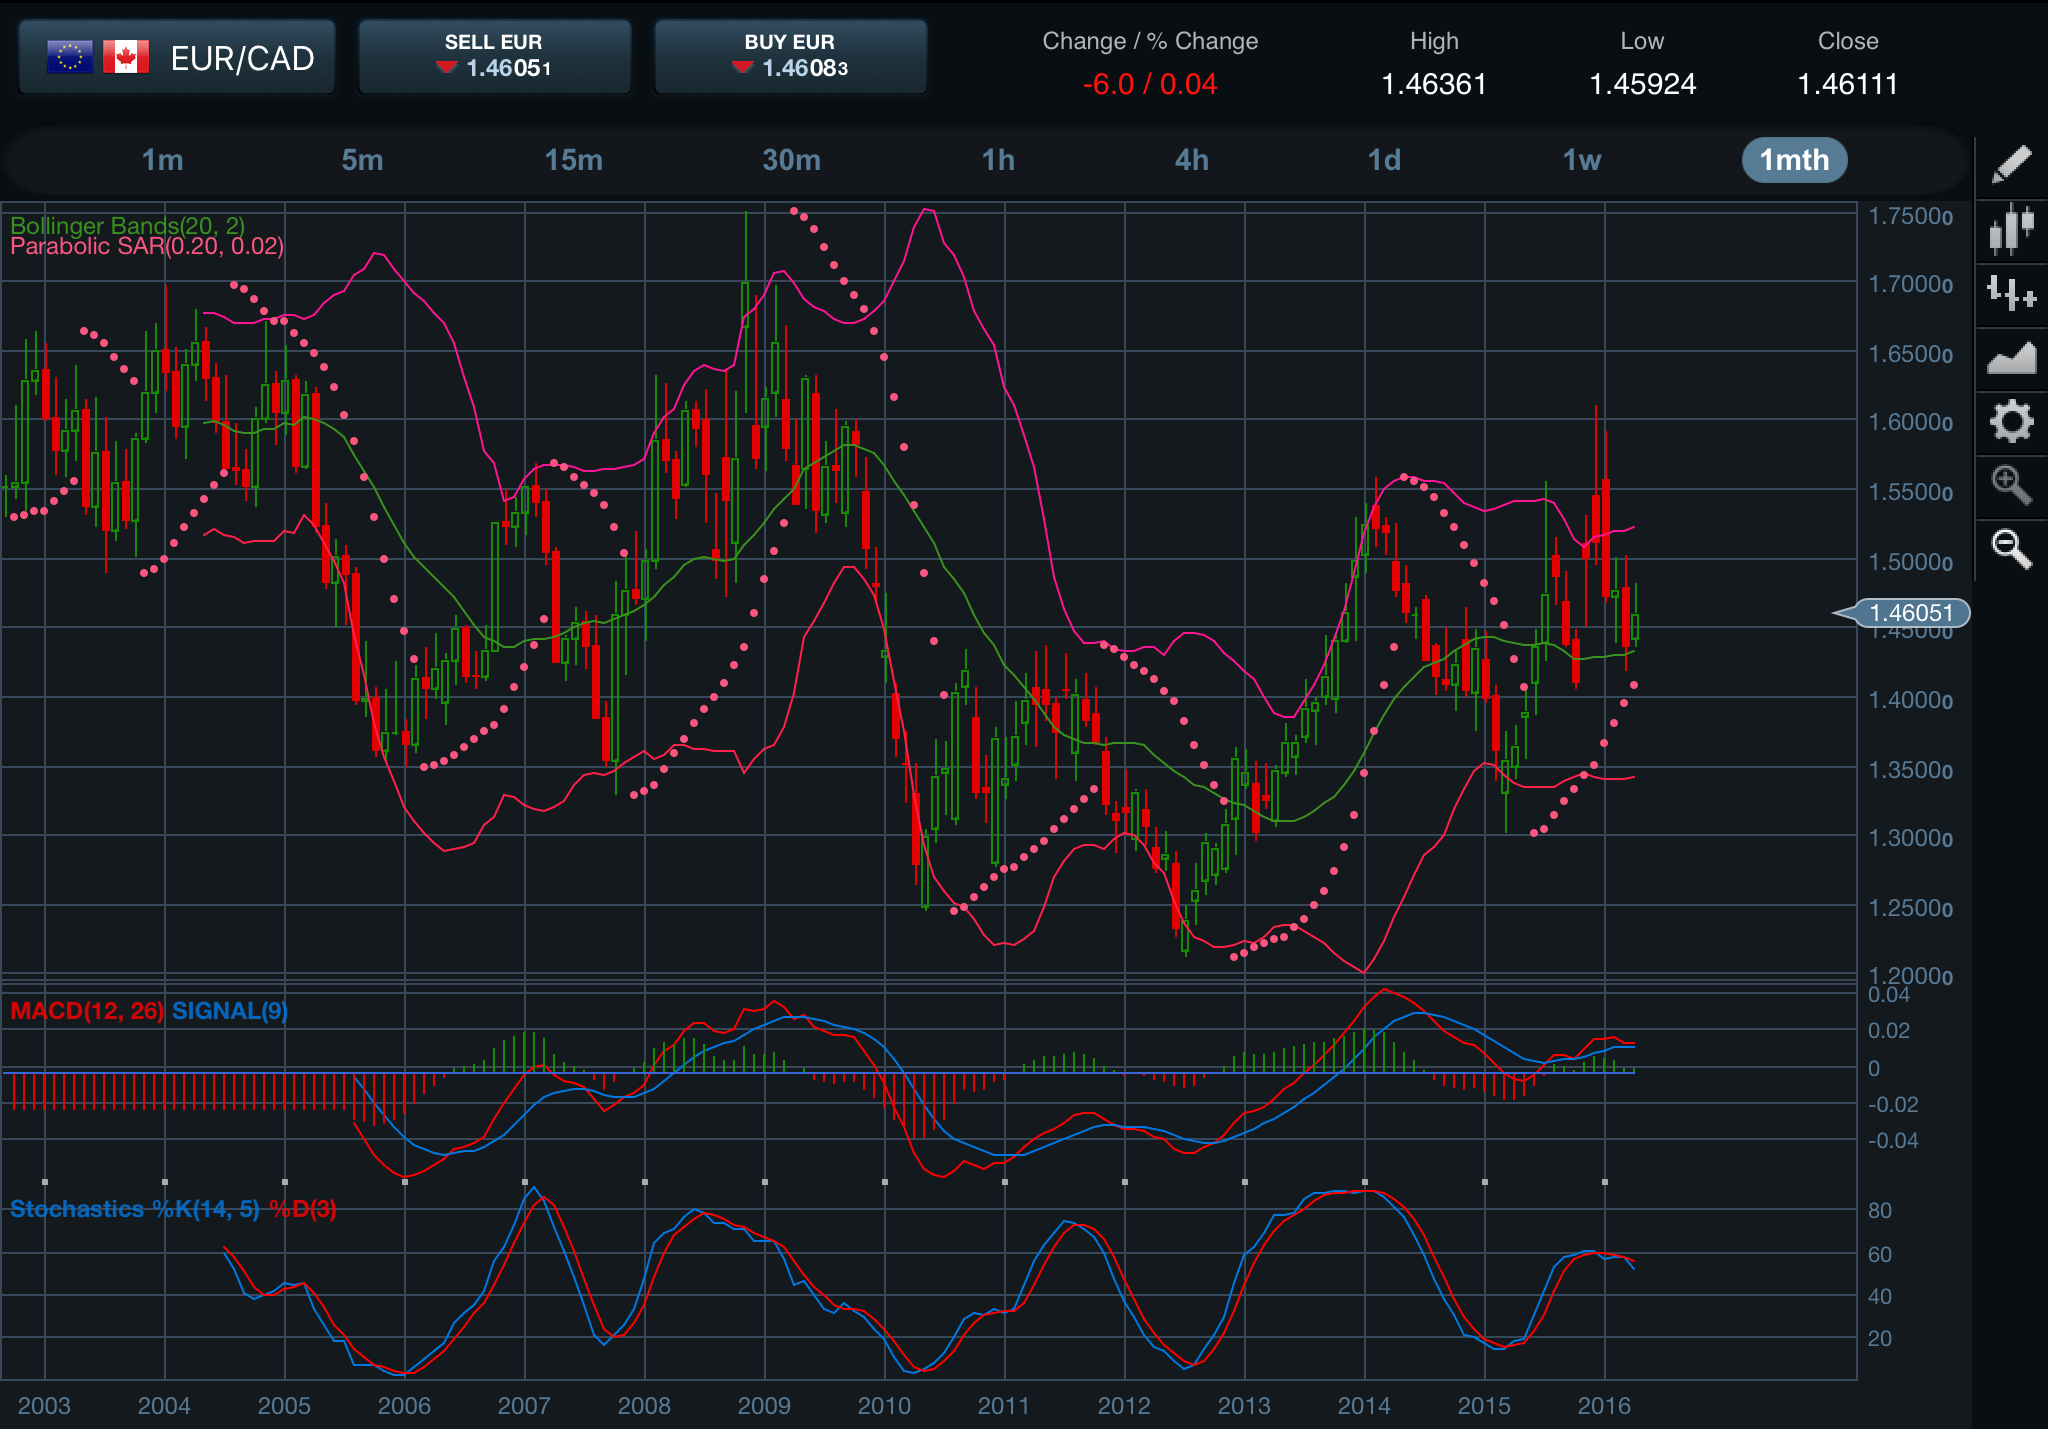The image size is (2048, 1429).
Task: Select the 4h timeframe
Action: (x=1191, y=160)
